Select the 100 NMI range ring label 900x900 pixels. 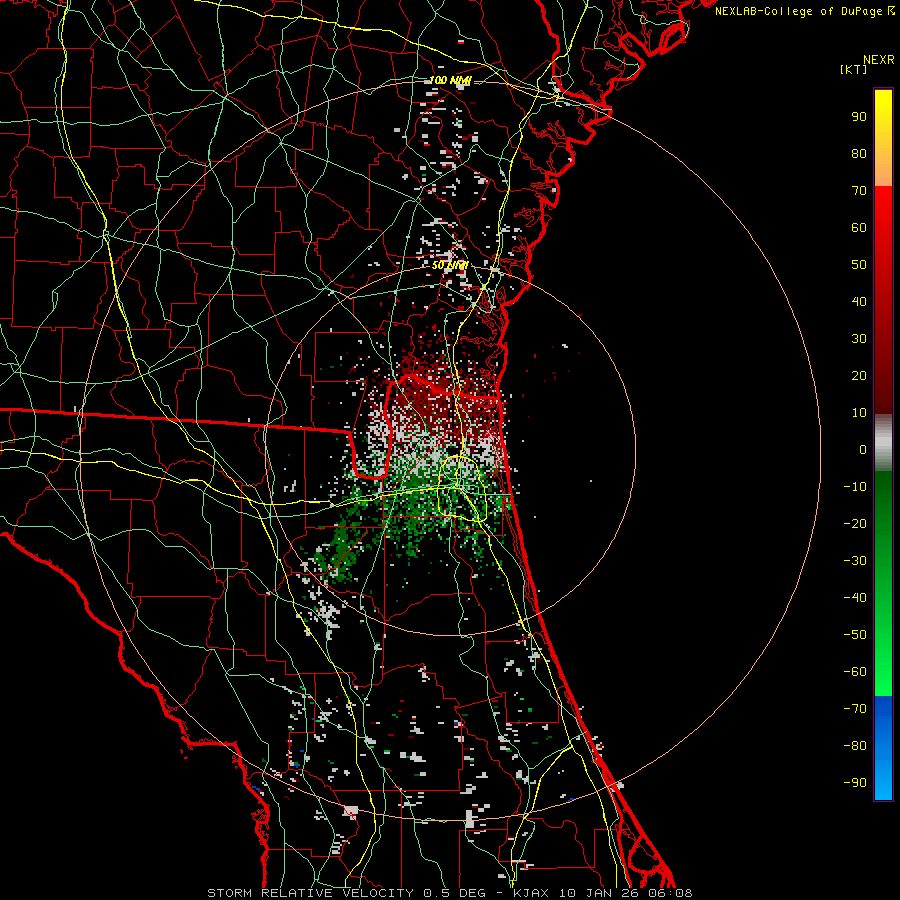click(x=450, y=80)
